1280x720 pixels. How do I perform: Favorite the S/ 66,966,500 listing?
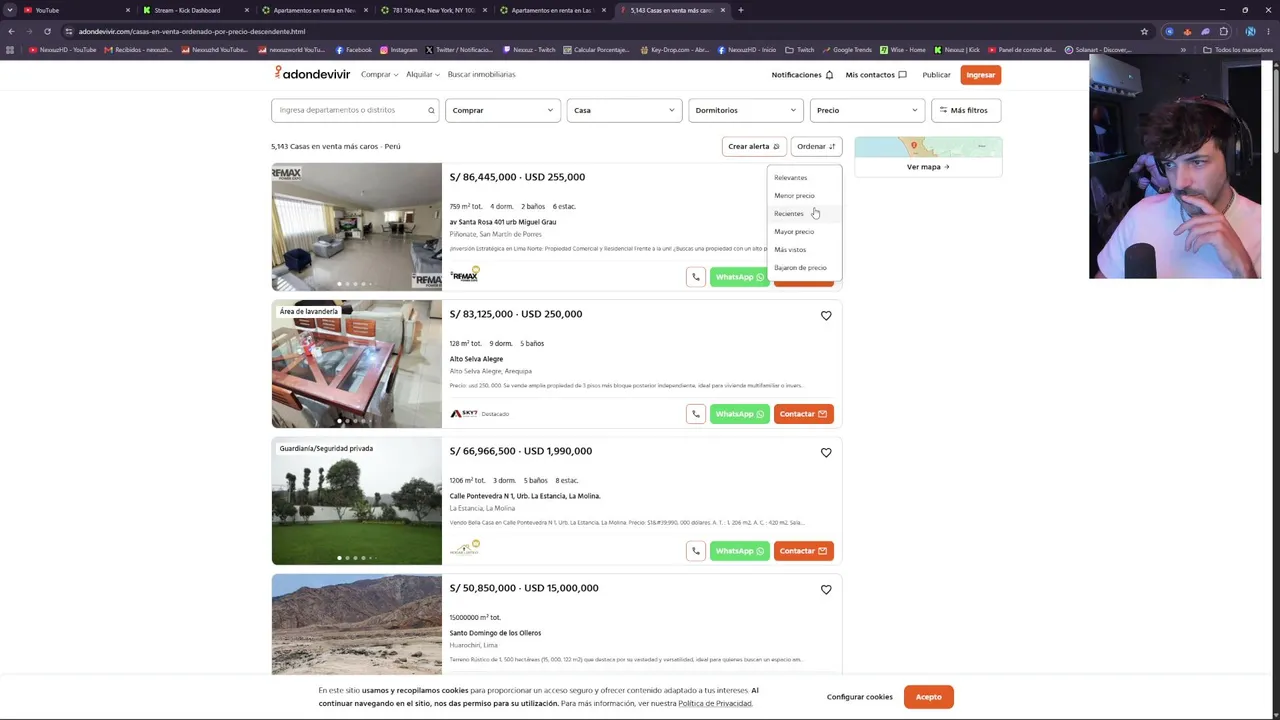tap(826, 452)
